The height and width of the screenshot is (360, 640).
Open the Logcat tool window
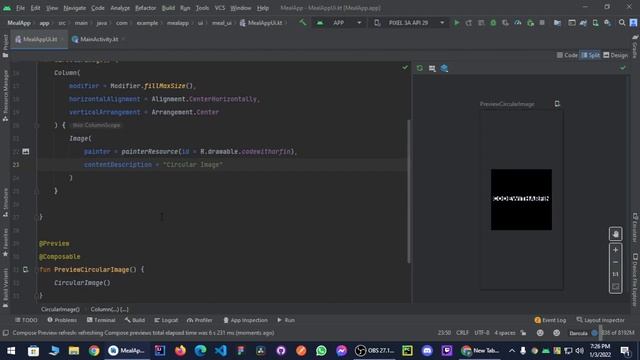(x=166, y=320)
